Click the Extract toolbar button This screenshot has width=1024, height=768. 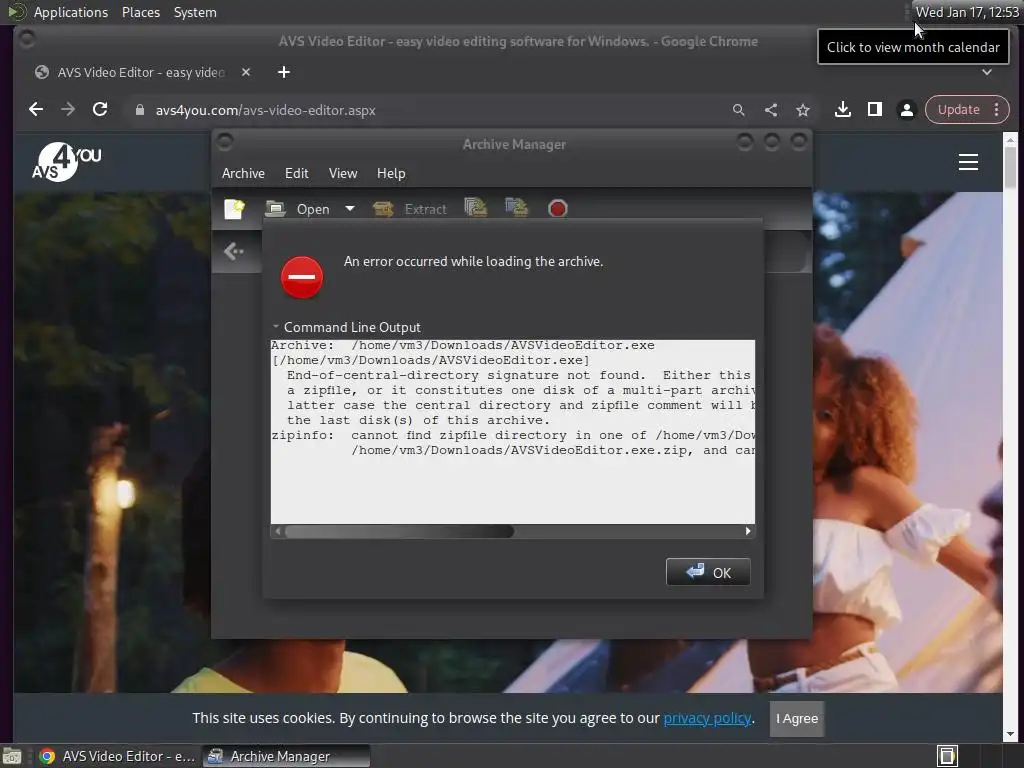coord(410,209)
